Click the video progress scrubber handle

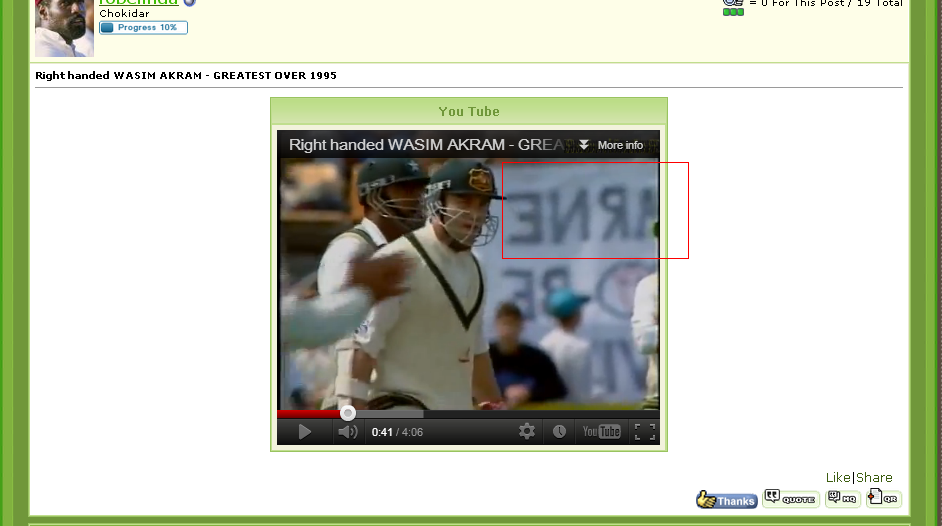(x=348, y=413)
